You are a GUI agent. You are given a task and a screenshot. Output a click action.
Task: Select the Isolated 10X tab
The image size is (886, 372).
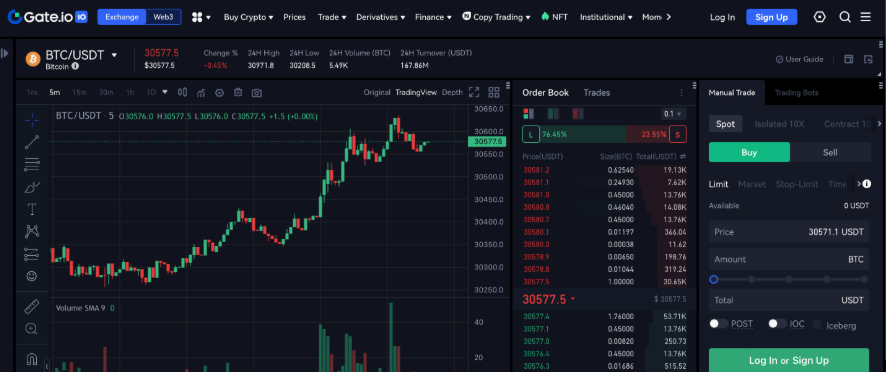(x=779, y=124)
